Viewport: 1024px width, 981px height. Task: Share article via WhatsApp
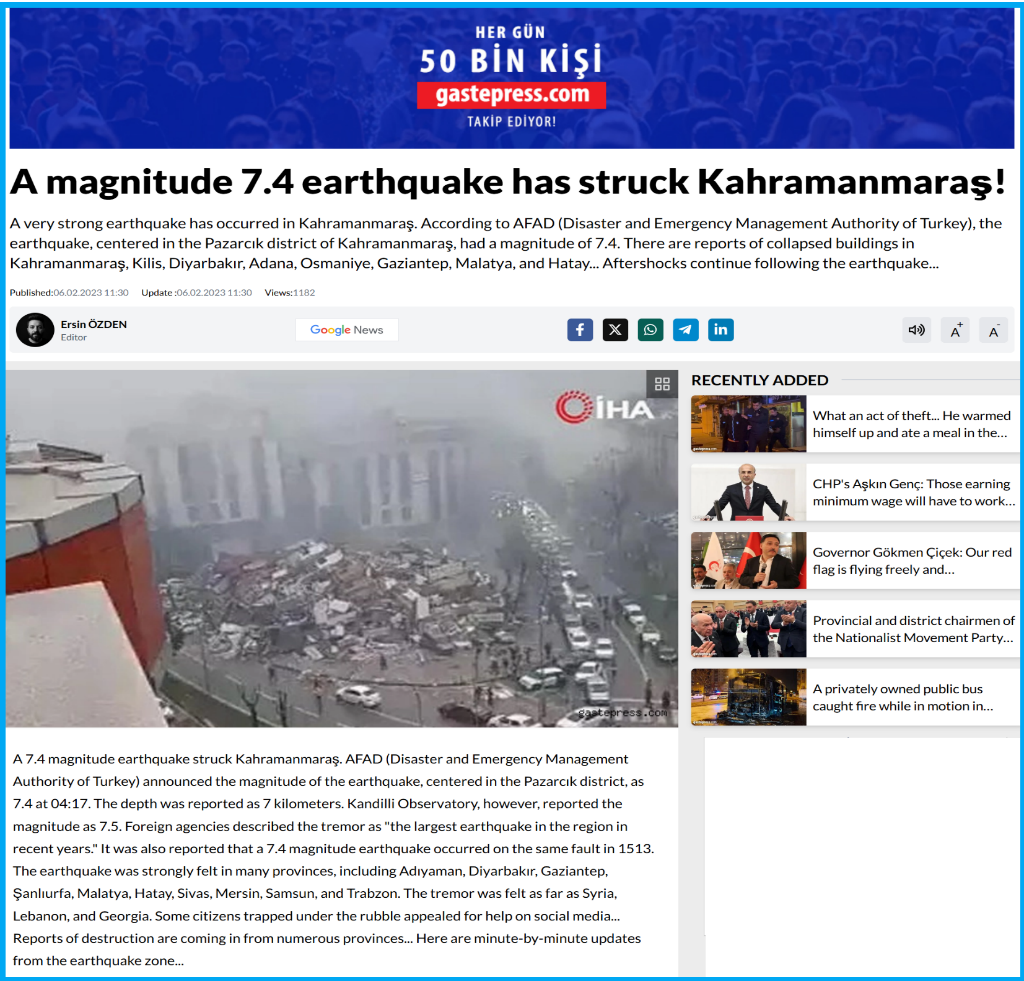click(x=650, y=330)
